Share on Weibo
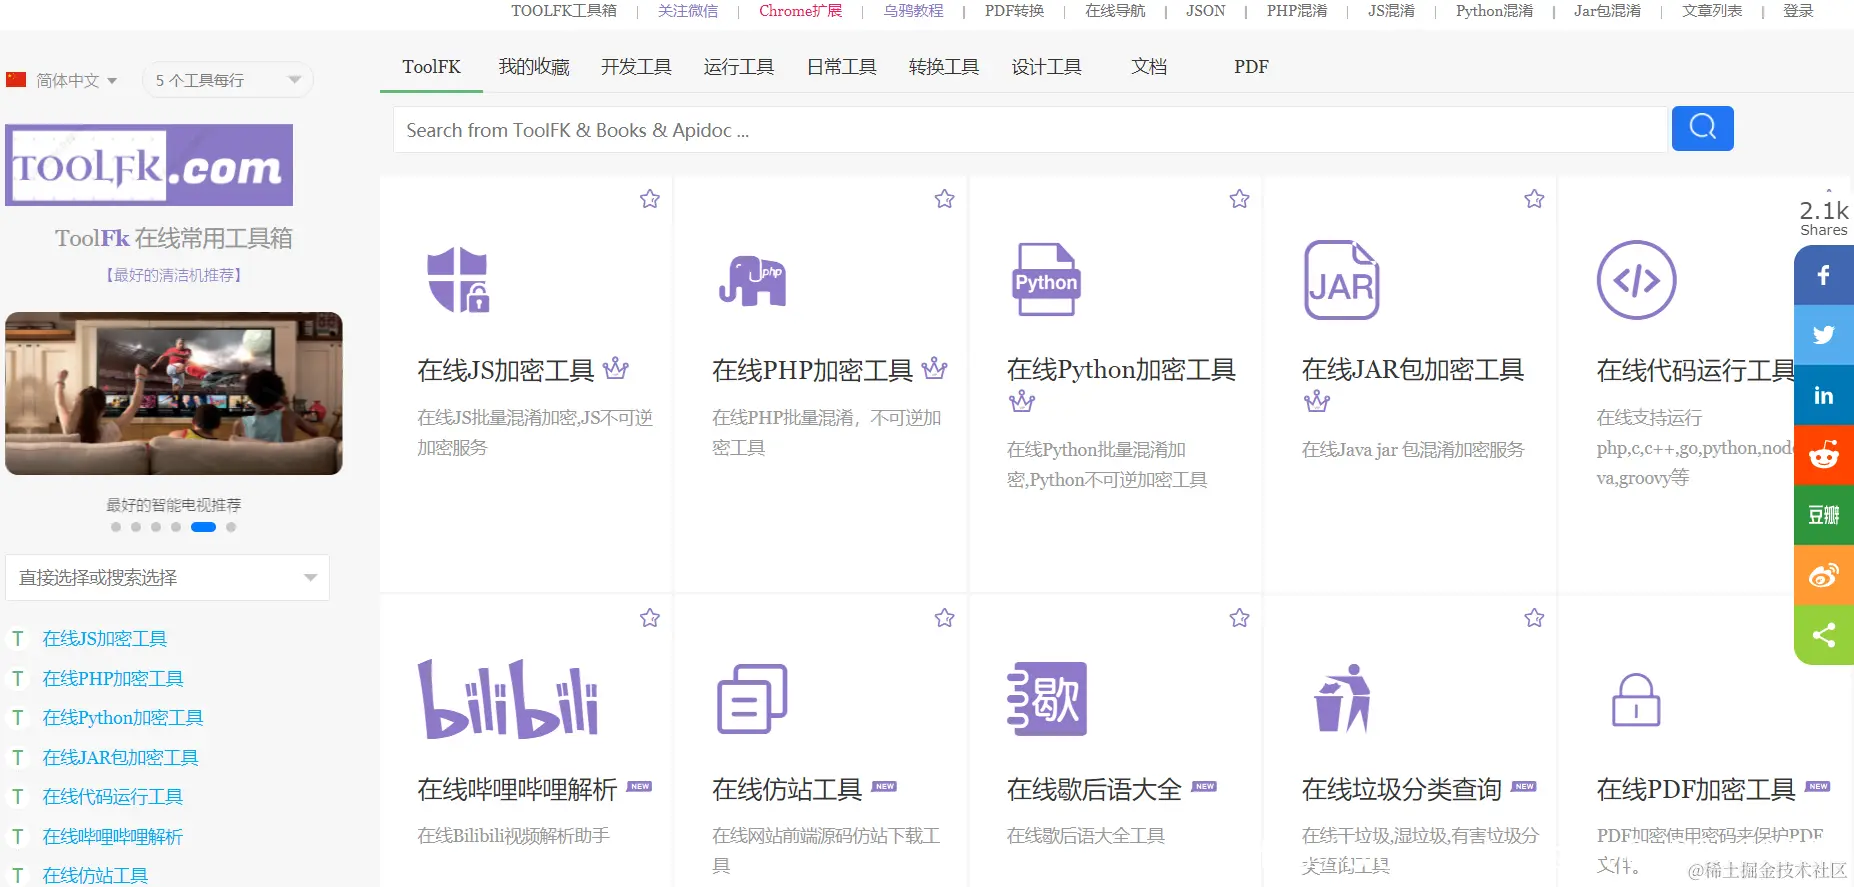The height and width of the screenshot is (887, 1854). [1824, 575]
